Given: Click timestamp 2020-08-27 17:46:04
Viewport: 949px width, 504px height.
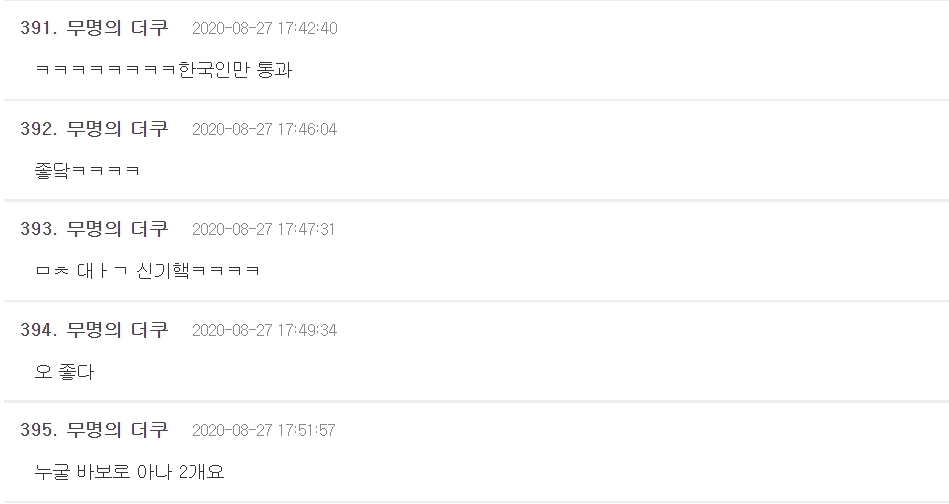Looking at the screenshot, I should (264, 130).
